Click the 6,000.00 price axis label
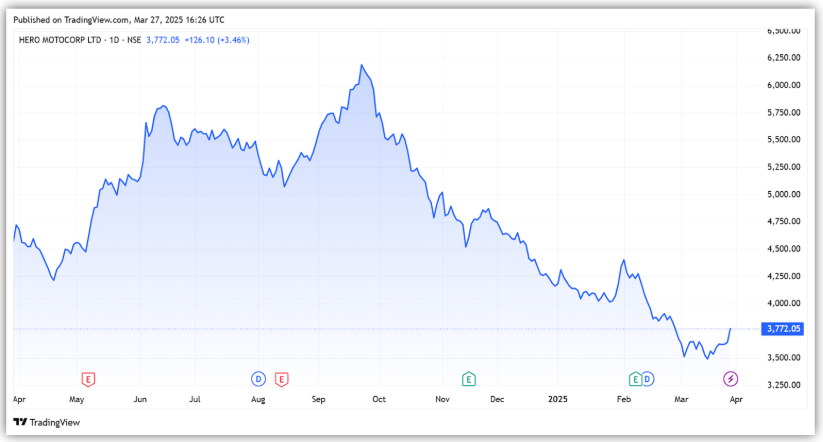Image resolution: width=823 pixels, height=442 pixels. (x=784, y=85)
